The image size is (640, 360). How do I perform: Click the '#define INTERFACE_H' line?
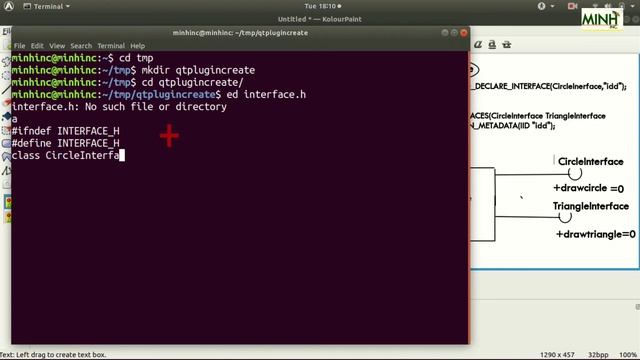coord(66,143)
